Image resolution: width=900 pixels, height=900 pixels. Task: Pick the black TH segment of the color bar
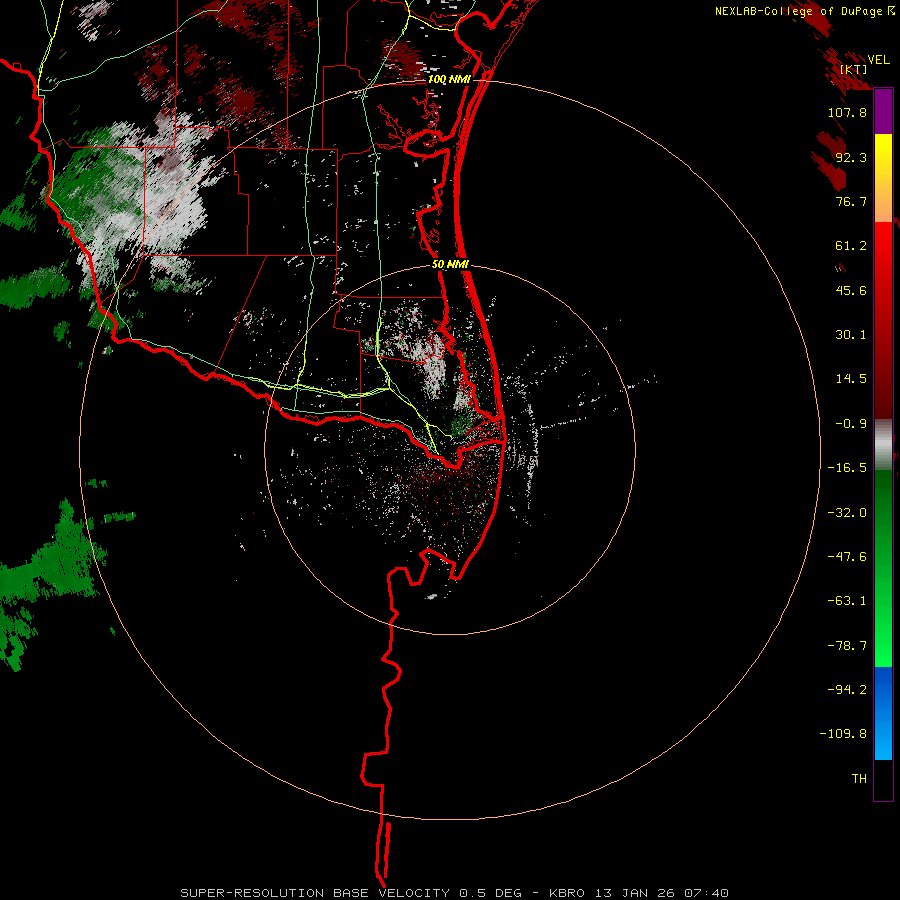click(x=883, y=780)
